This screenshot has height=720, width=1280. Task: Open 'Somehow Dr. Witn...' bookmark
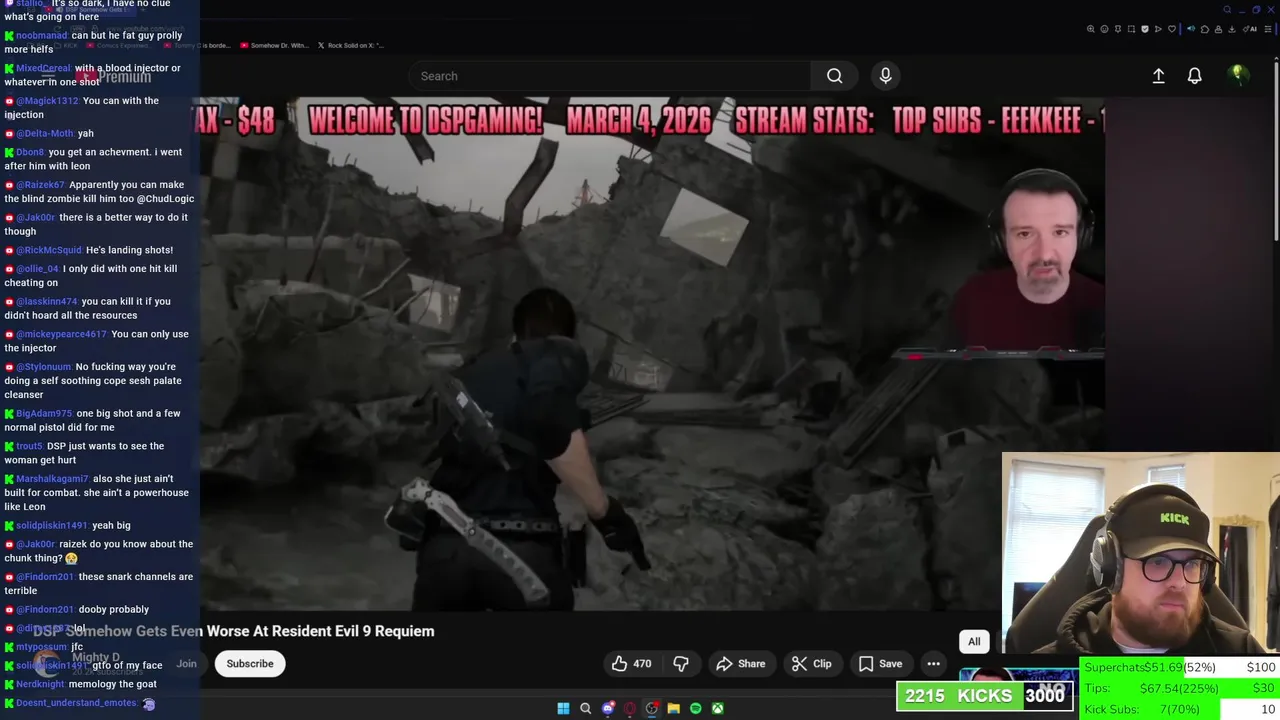click(274, 46)
